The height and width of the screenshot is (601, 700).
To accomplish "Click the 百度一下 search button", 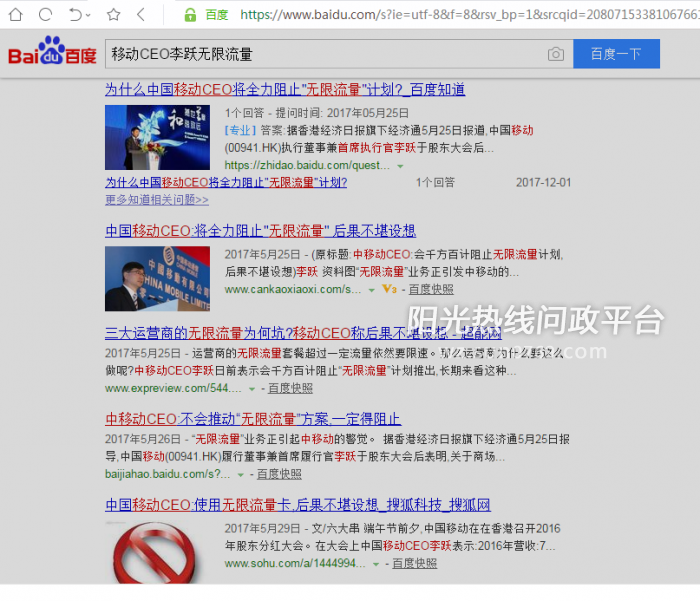I will 616,54.
